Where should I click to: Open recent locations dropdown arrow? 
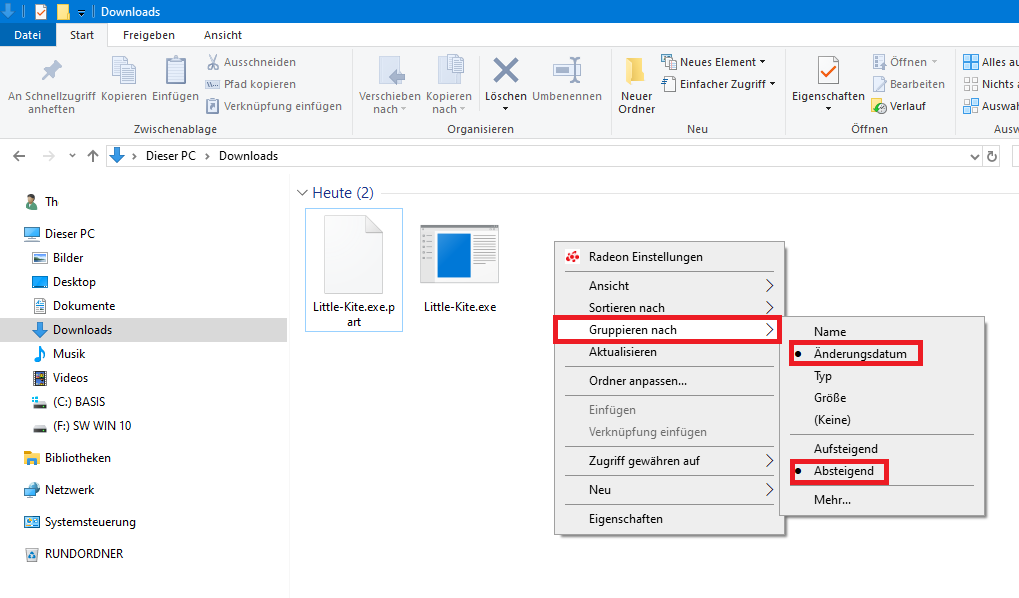point(72,156)
